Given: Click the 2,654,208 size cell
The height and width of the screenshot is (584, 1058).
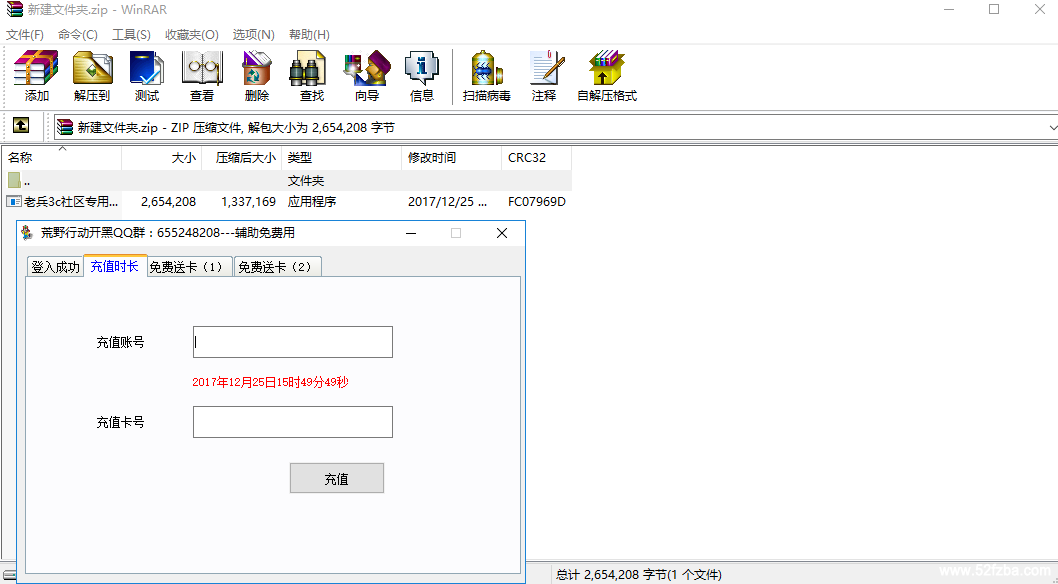Looking at the screenshot, I should point(168,201).
